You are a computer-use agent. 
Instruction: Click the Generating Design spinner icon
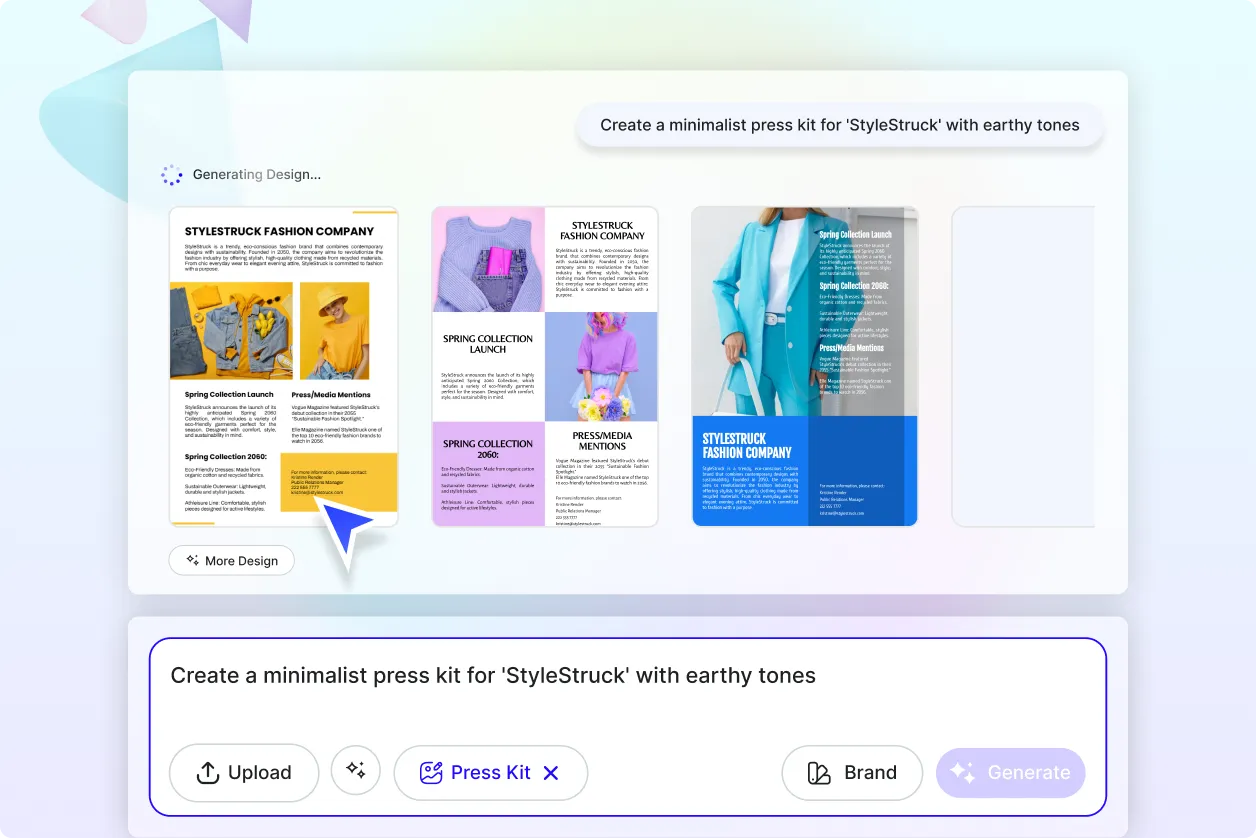coord(172,175)
